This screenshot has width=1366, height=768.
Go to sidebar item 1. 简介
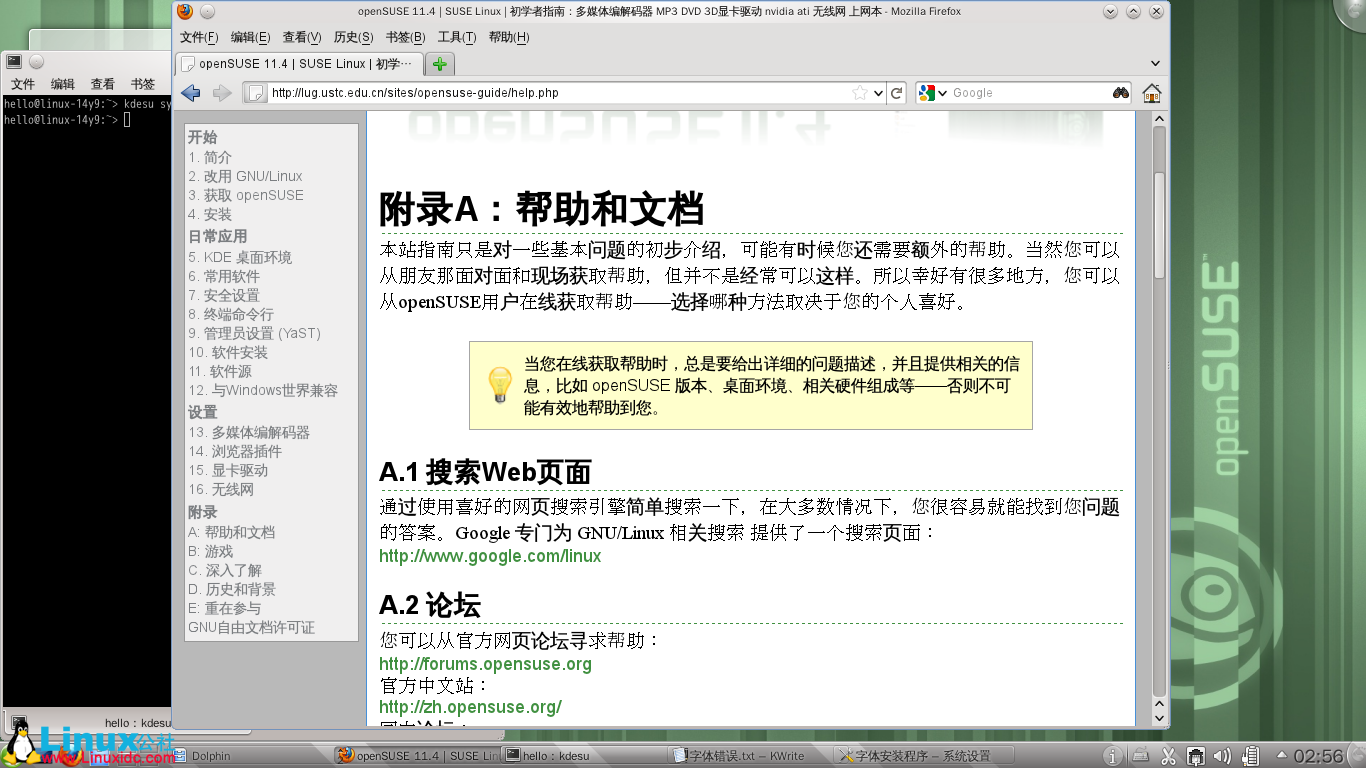[210, 157]
